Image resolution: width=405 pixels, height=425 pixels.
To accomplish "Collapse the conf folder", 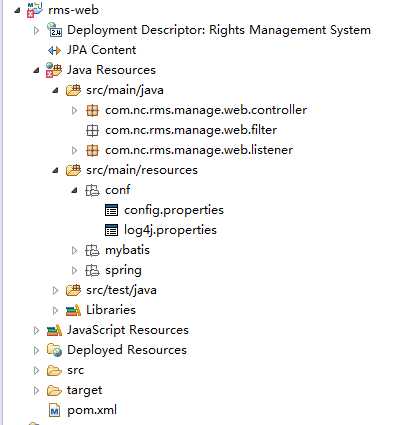I will click(75, 191).
